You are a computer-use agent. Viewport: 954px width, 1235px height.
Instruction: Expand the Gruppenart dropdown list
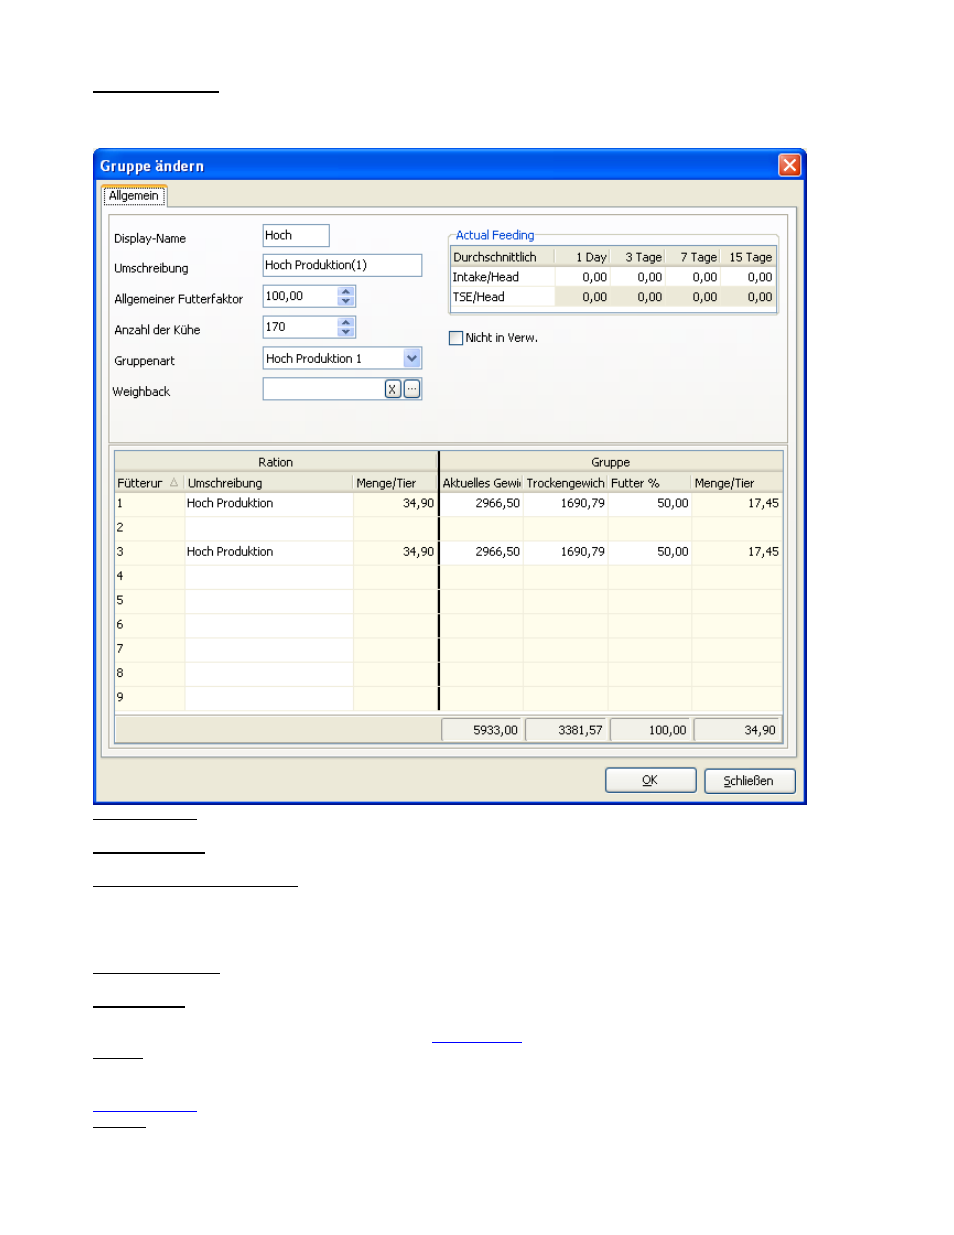coord(412,358)
